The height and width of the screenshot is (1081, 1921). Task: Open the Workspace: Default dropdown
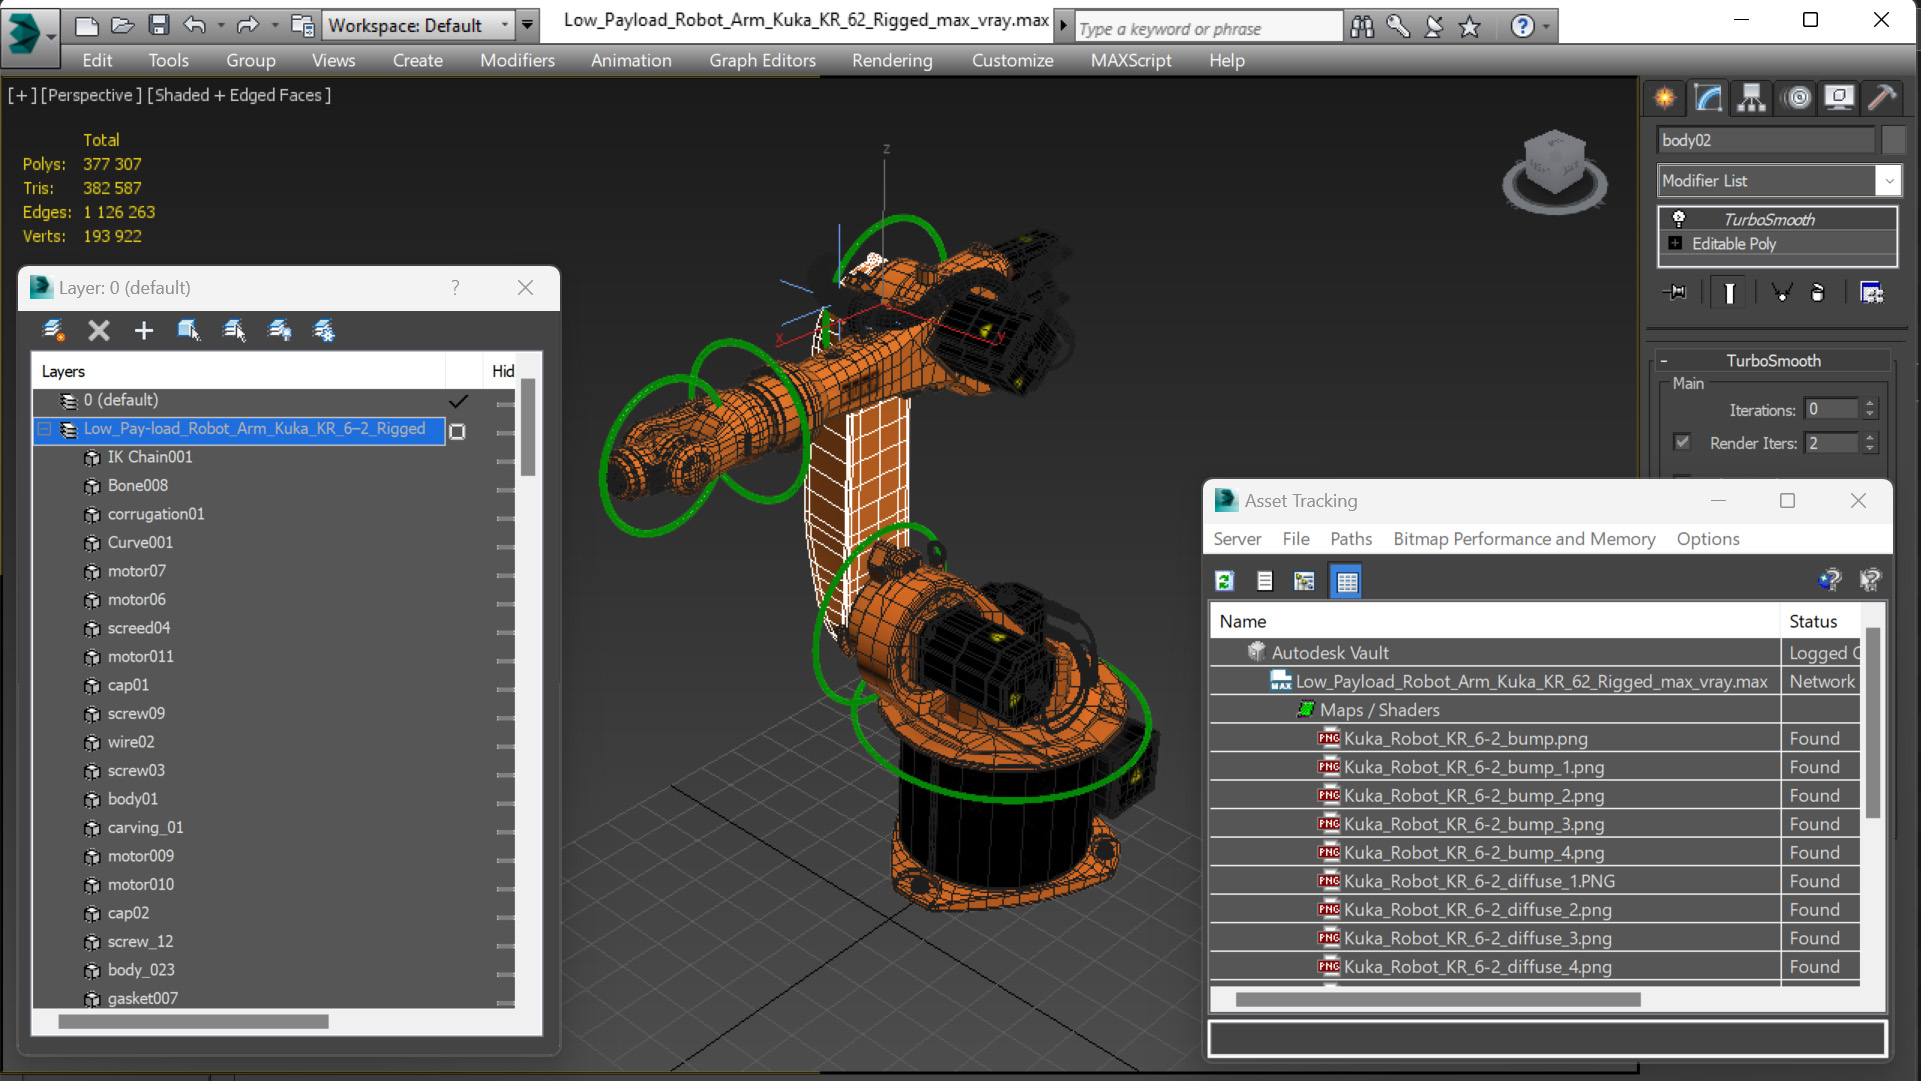418,25
